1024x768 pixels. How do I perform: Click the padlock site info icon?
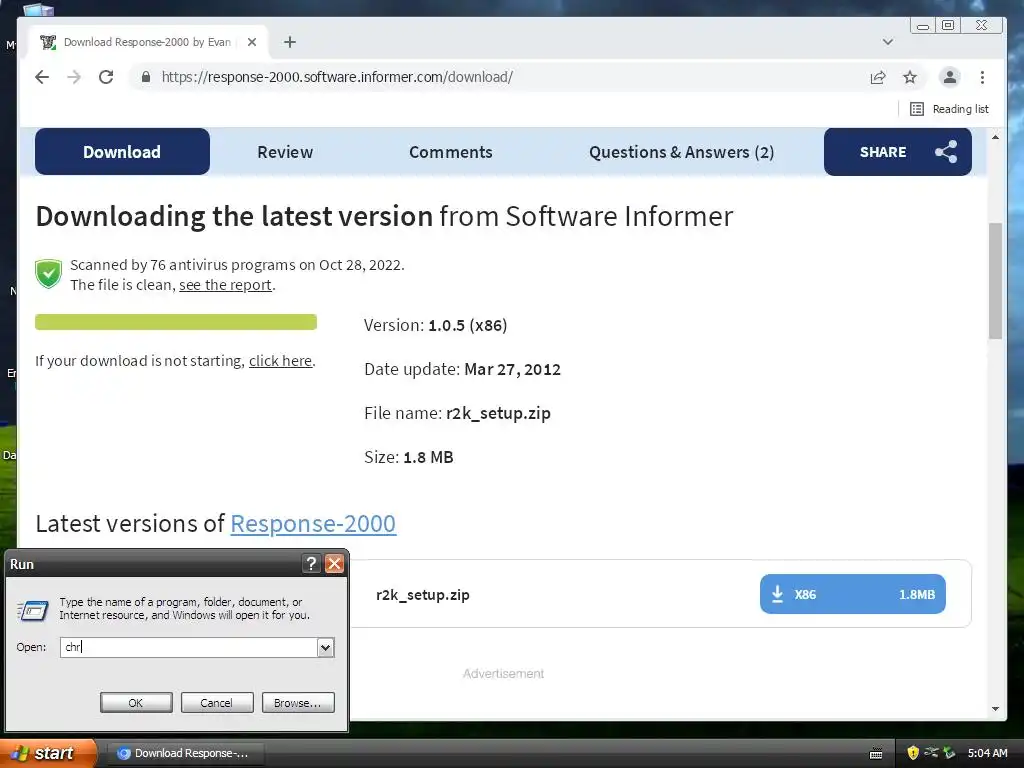[x=146, y=77]
